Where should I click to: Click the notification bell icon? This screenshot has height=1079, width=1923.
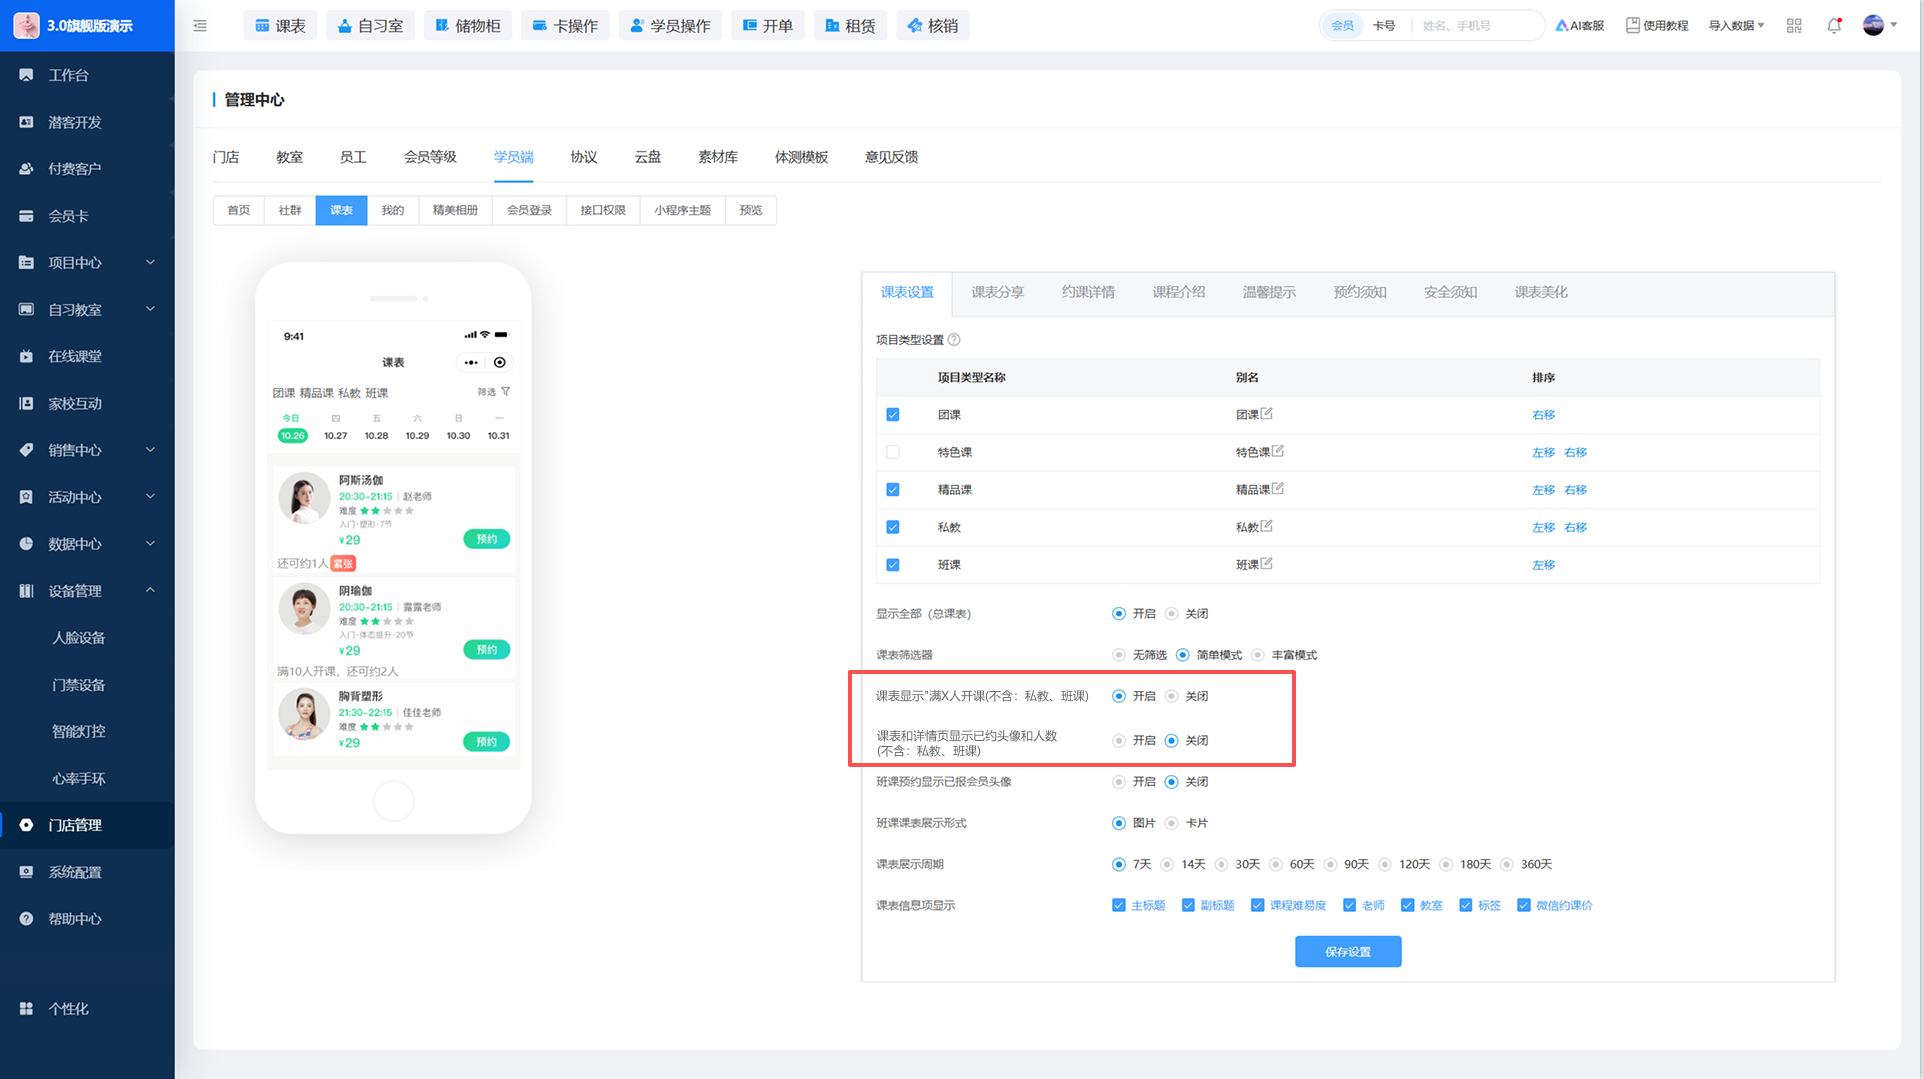click(1833, 26)
